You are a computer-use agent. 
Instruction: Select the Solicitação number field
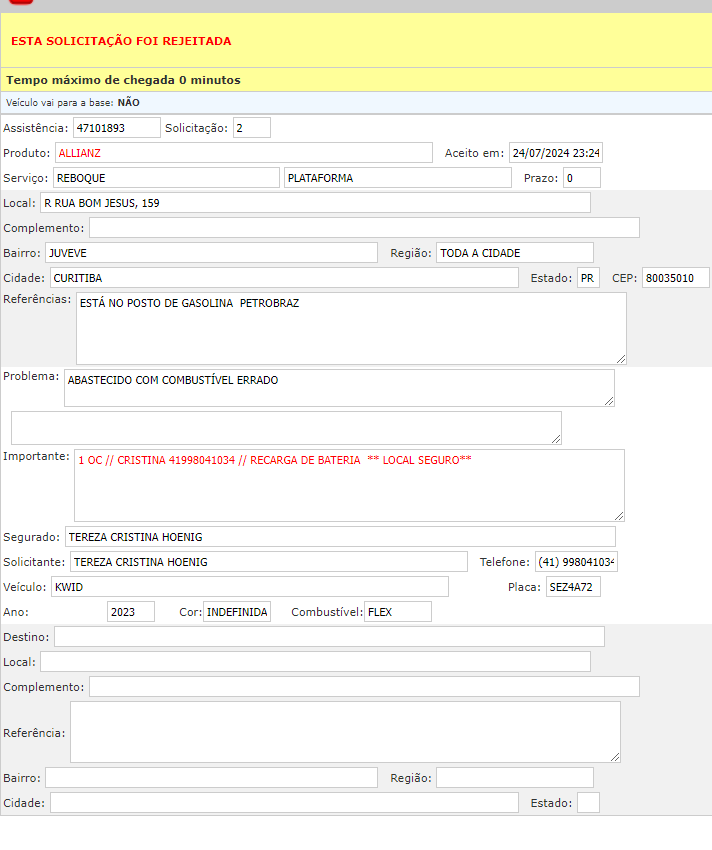[x=251, y=128]
